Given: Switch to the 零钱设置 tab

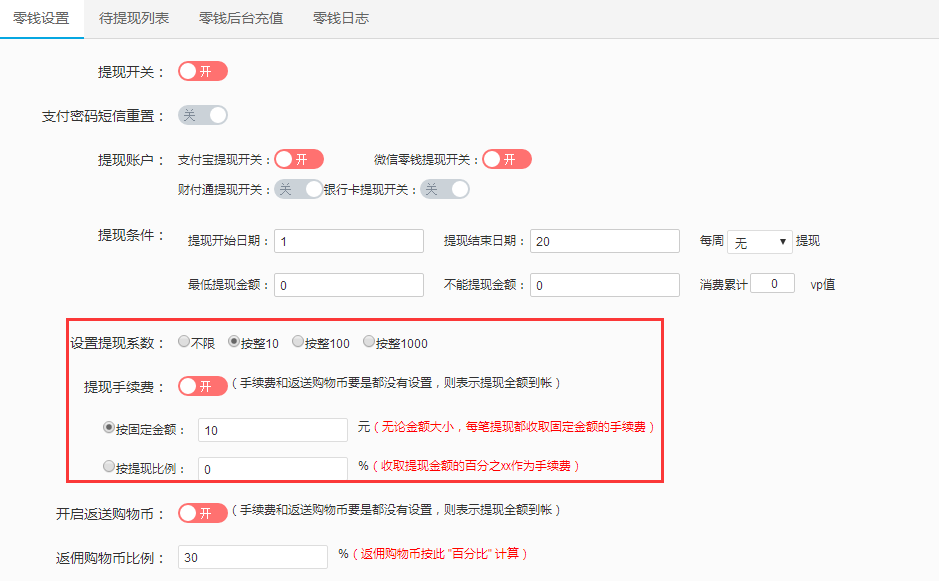Looking at the screenshot, I should pos(41,19).
